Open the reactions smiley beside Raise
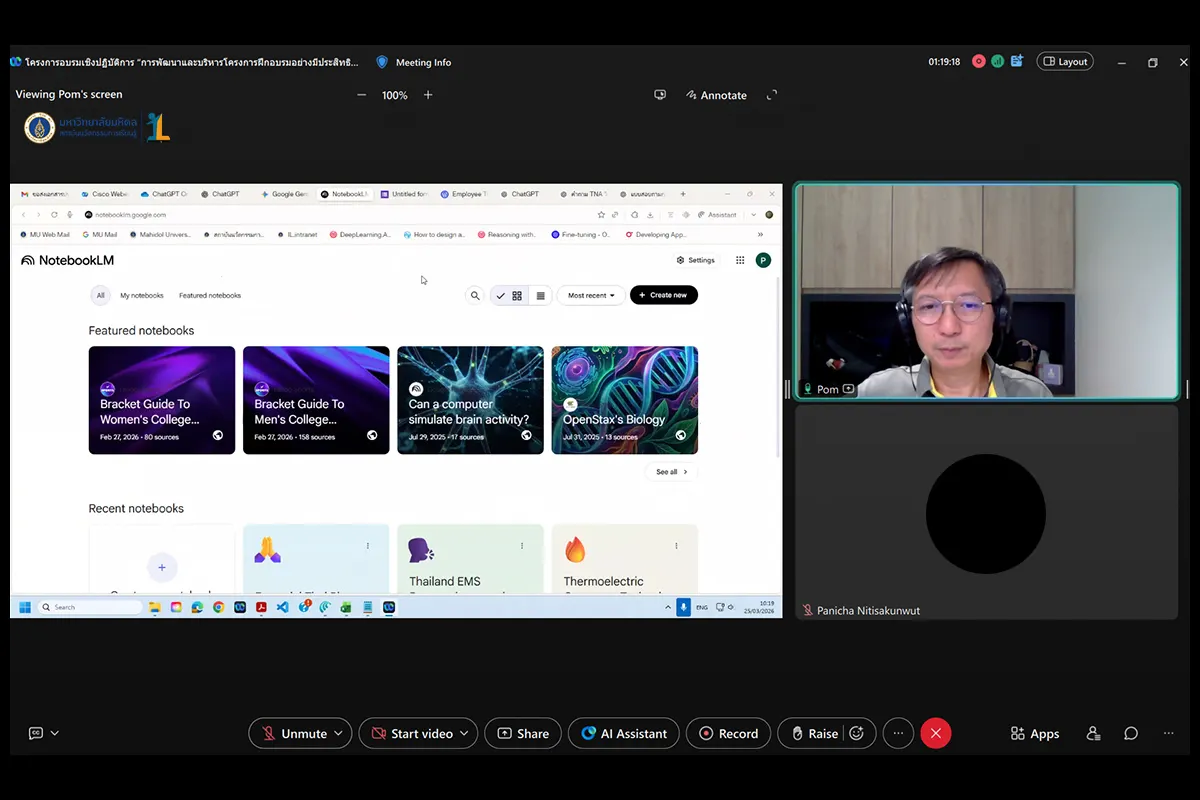1200x800 pixels. pyautogui.click(x=857, y=733)
